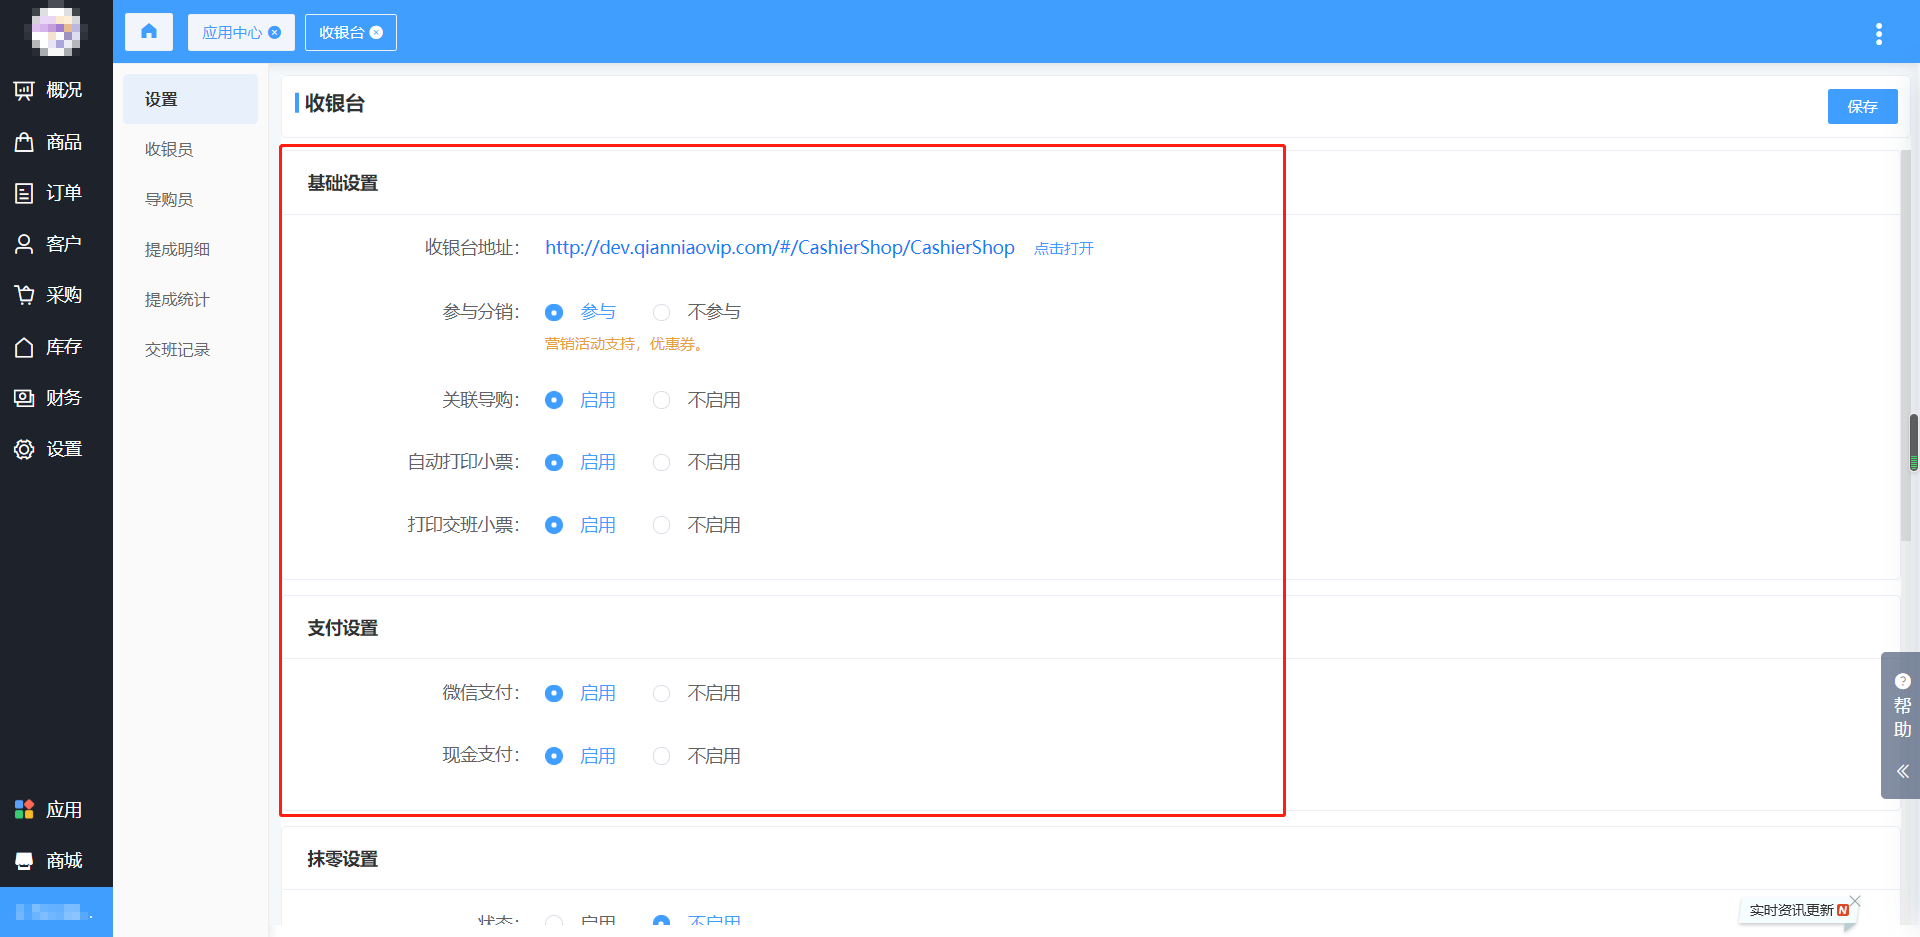Viewport: 1920px width, 937px height.
Task: Open 概况 overview in sidebar
Action: pyautogui.click(x=50, y=90)
